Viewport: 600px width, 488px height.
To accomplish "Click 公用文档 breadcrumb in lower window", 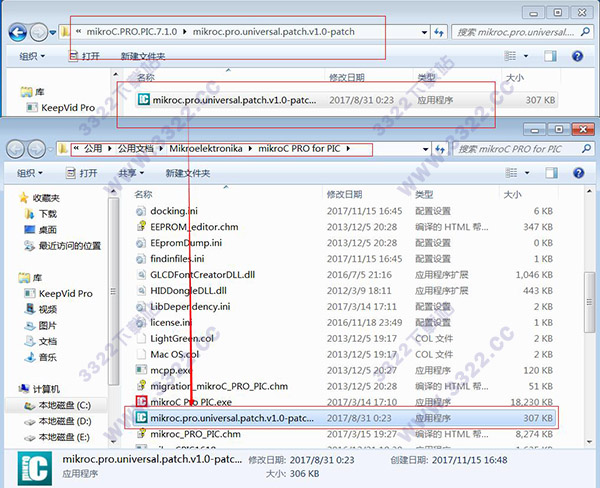I will point(136,149).
